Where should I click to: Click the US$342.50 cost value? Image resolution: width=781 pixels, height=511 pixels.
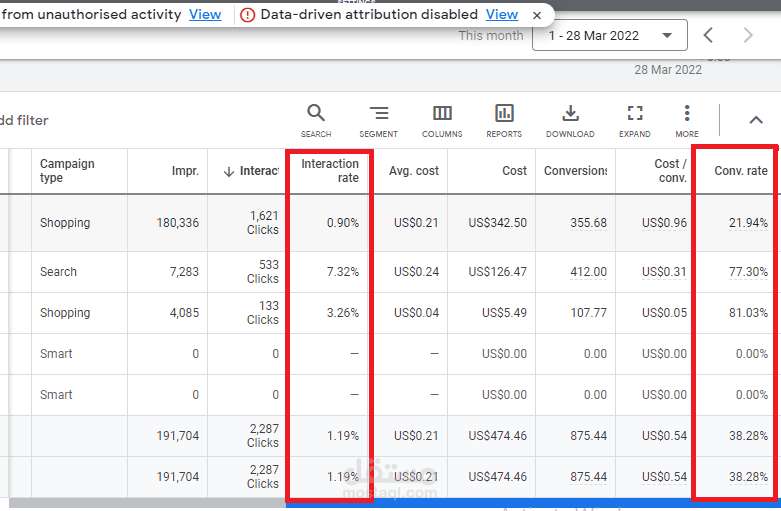pos(497,223)
